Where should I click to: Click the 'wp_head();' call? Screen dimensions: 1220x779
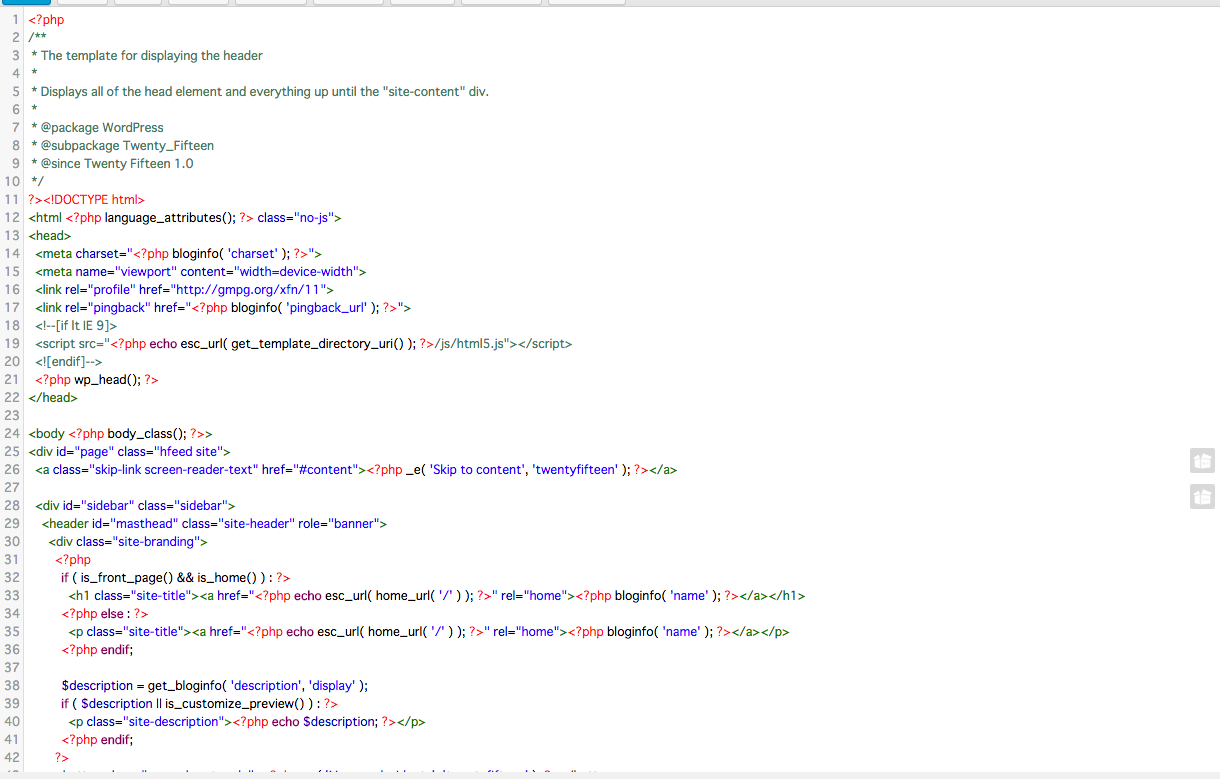point(107,380)
